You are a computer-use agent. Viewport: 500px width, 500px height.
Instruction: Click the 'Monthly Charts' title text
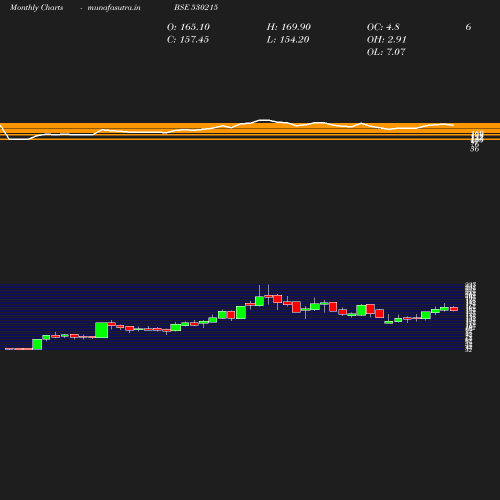(36, 7)
